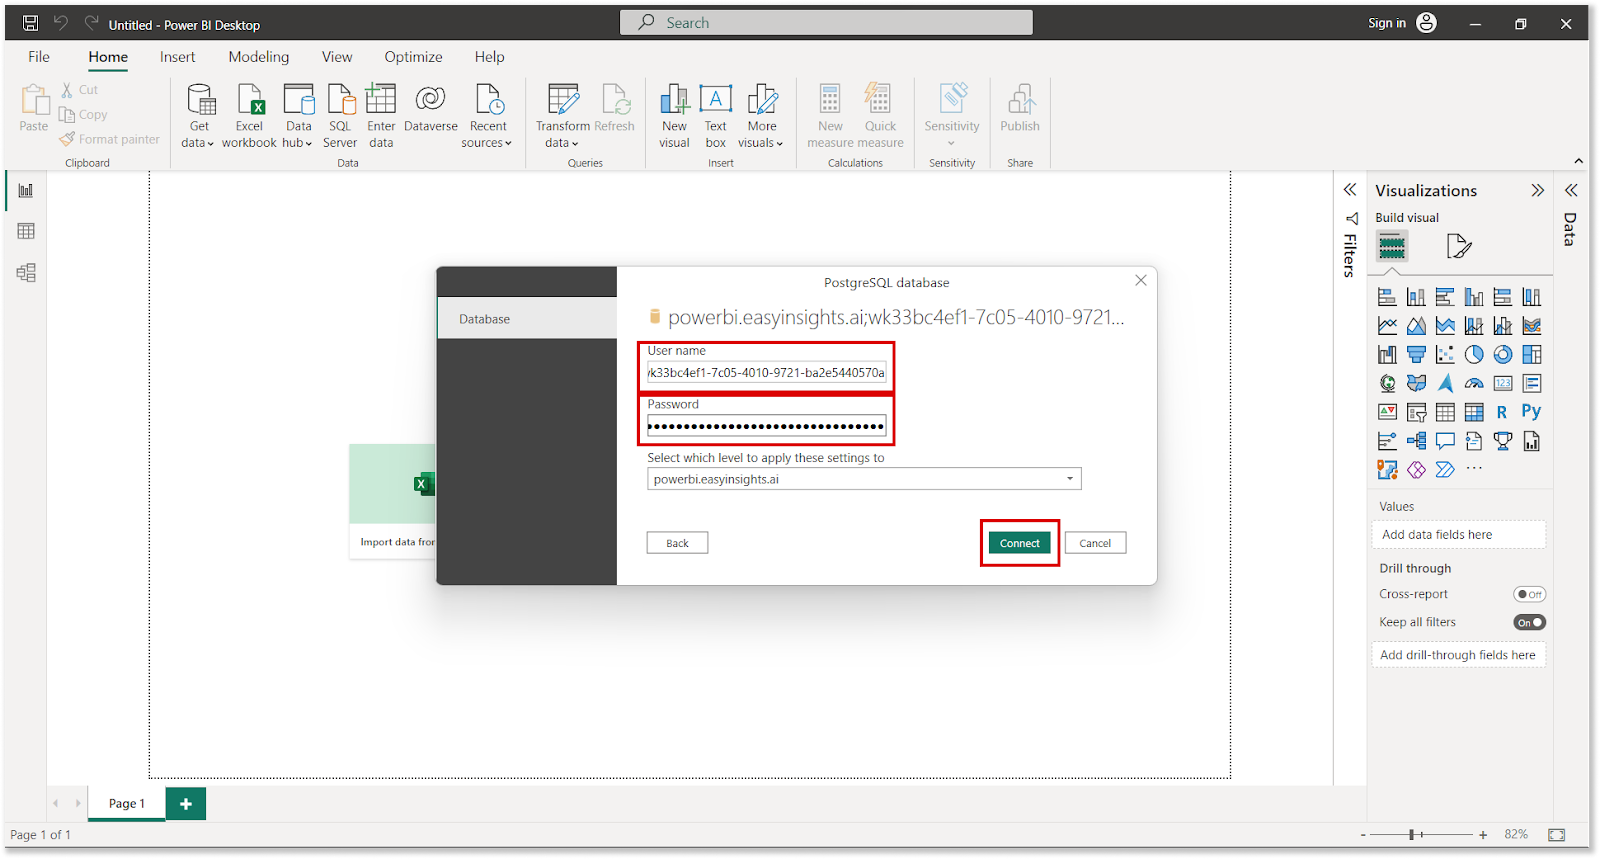Switch to Table view in left sidebar
Screen dimensions: 1600x859
(x=26, y=231)
